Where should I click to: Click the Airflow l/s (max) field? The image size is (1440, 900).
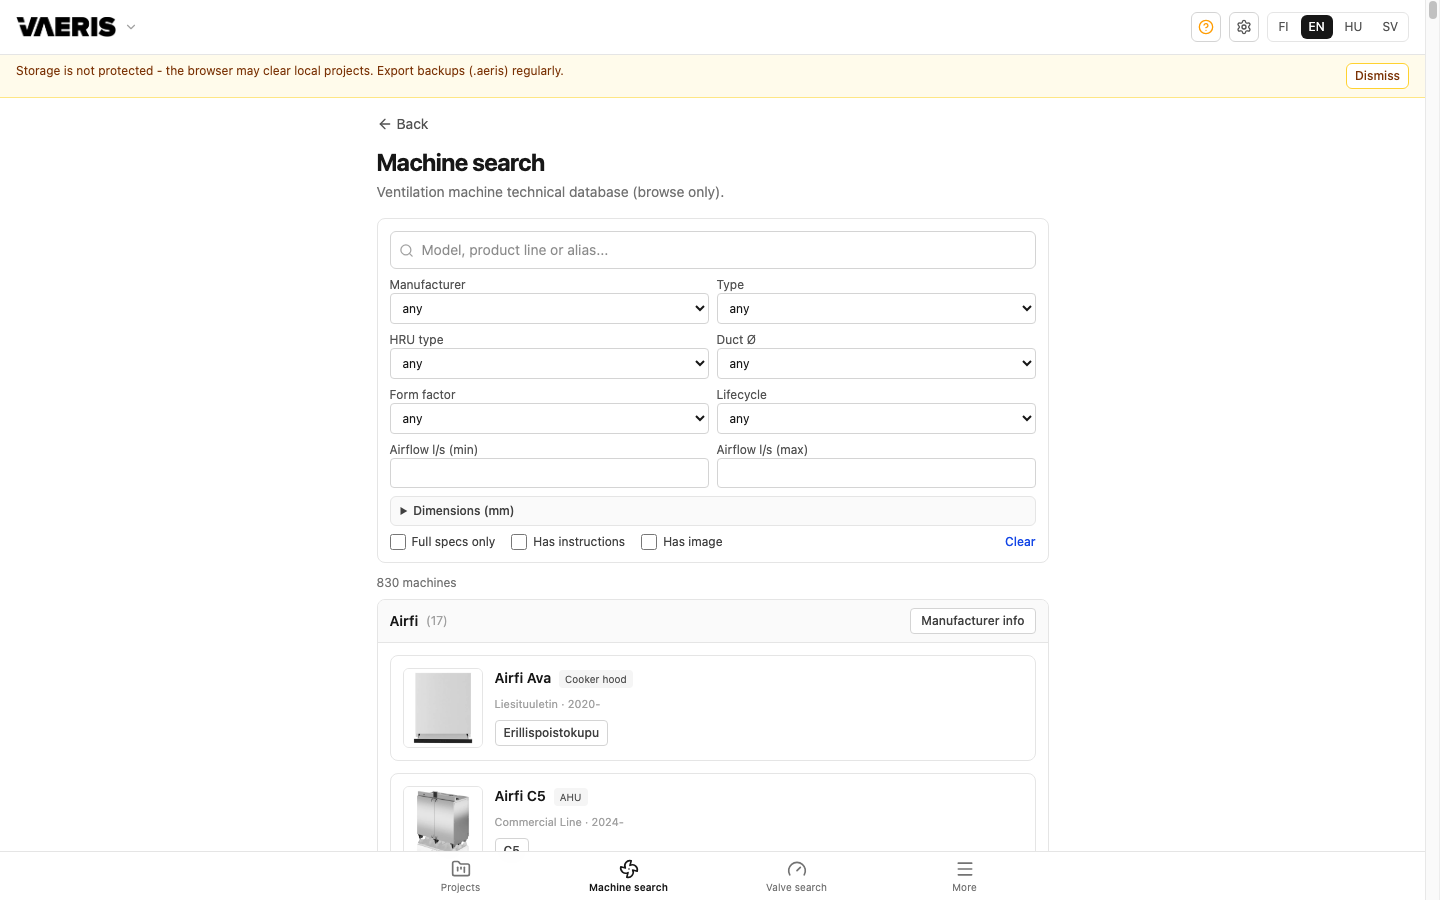point(876,473)
